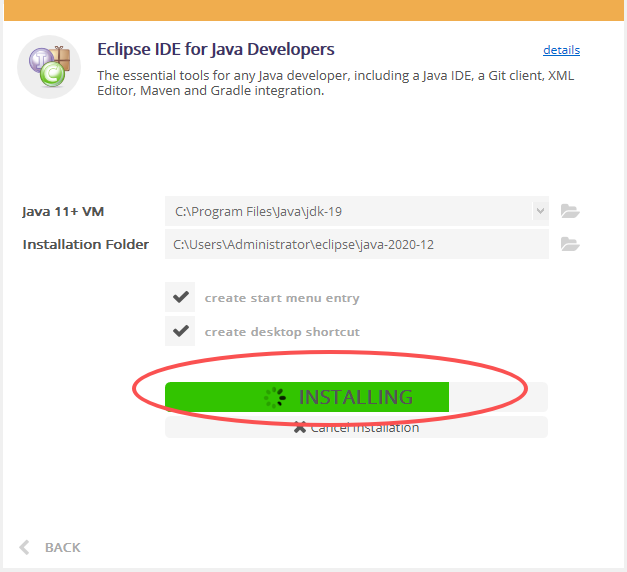Screen dimensions: 627x572
Task: Go BACK to the product list
Action: pos(50,547)
